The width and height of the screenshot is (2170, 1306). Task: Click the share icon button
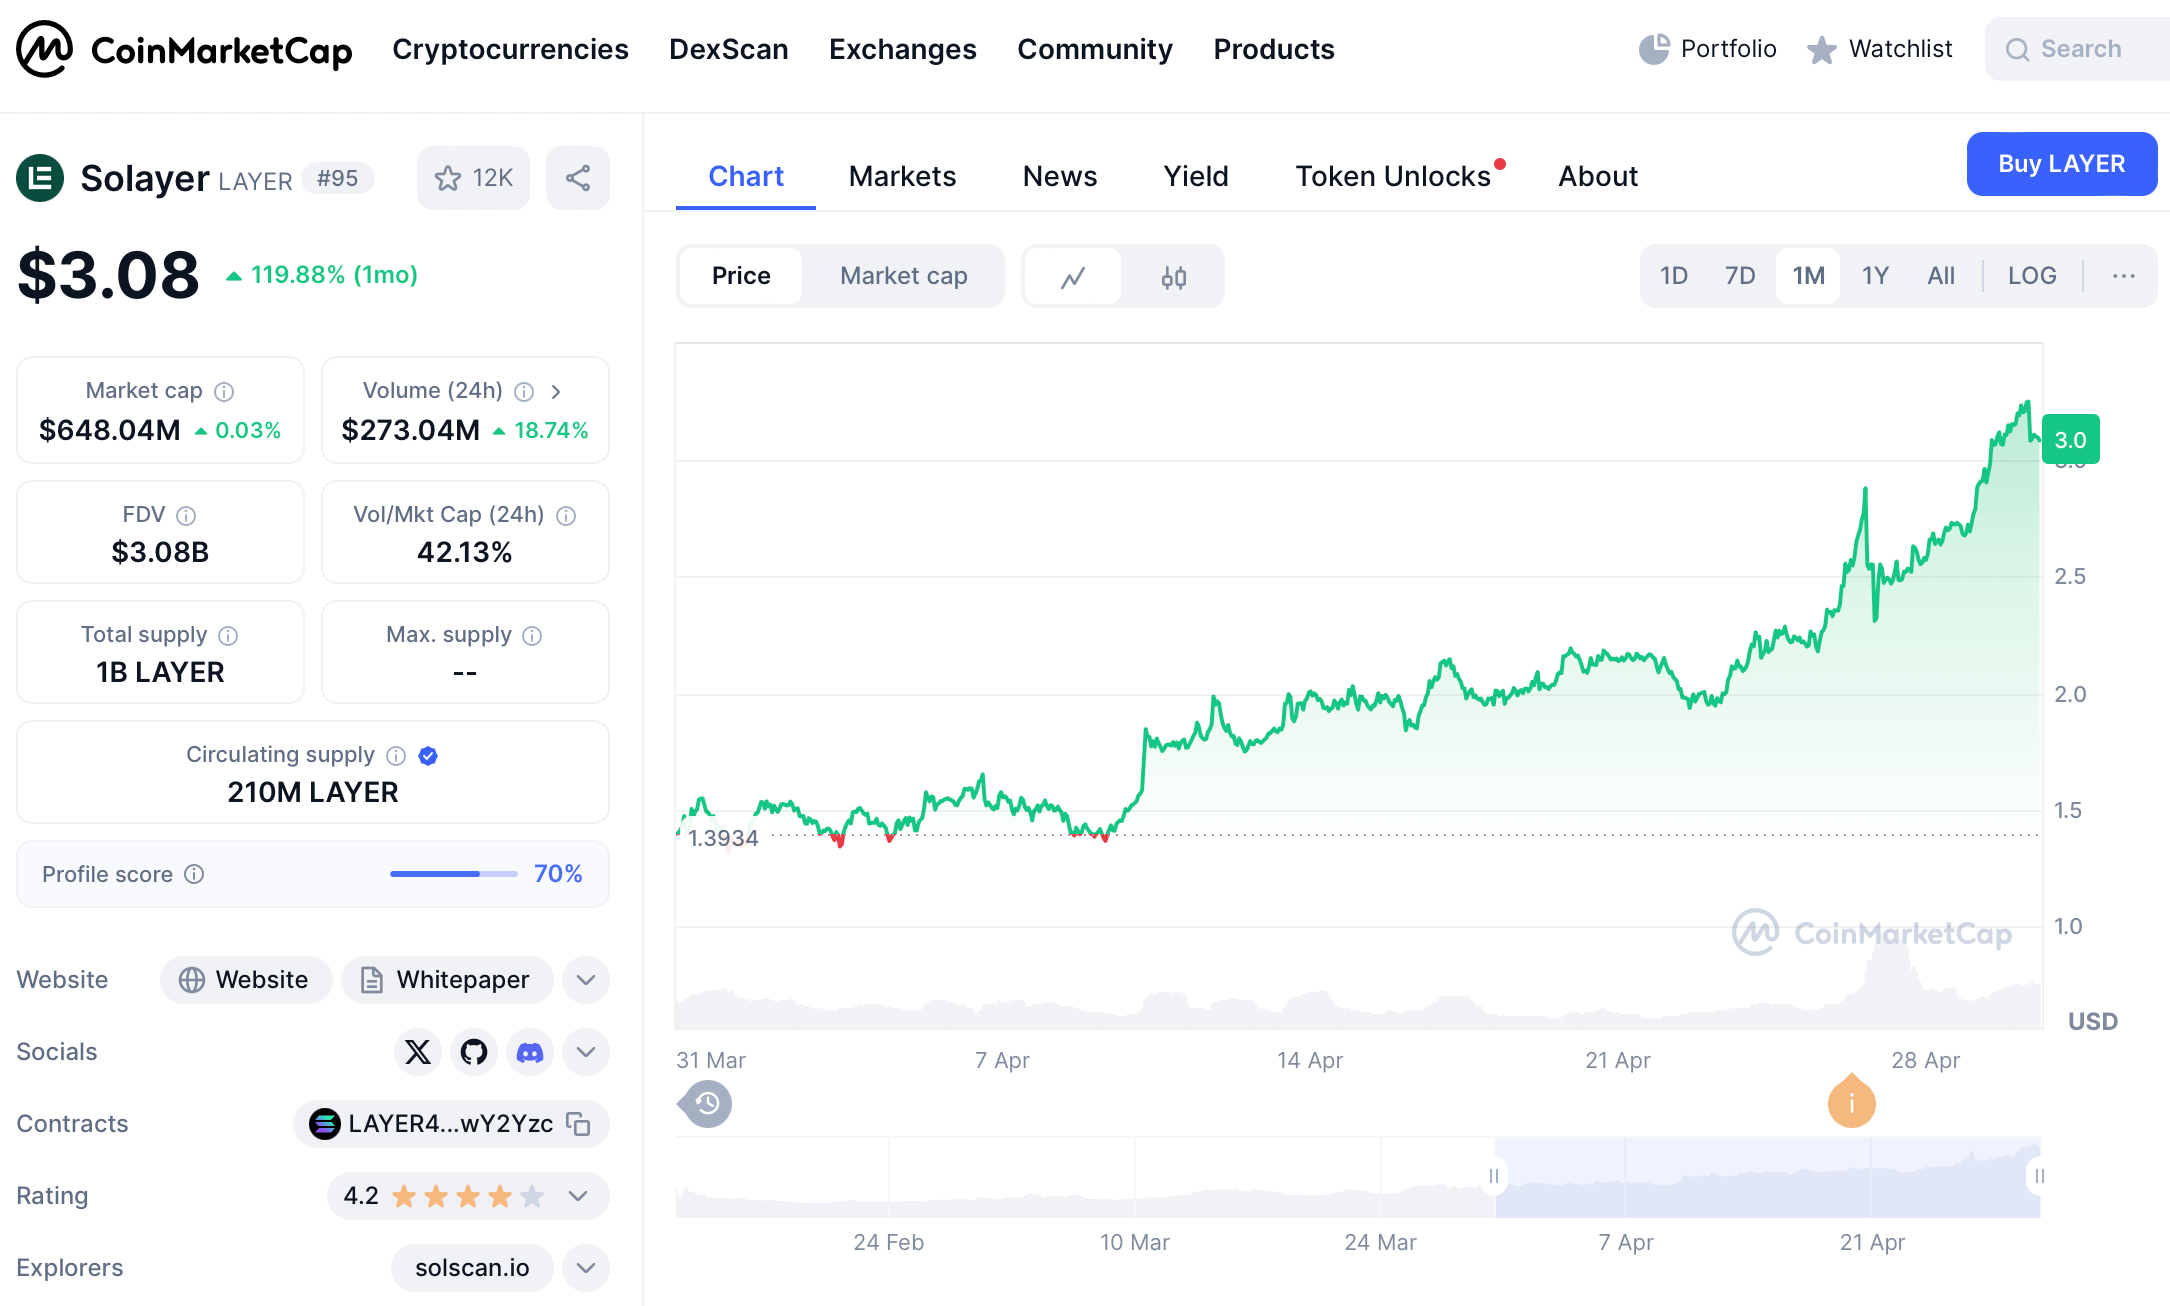point(578,178)
